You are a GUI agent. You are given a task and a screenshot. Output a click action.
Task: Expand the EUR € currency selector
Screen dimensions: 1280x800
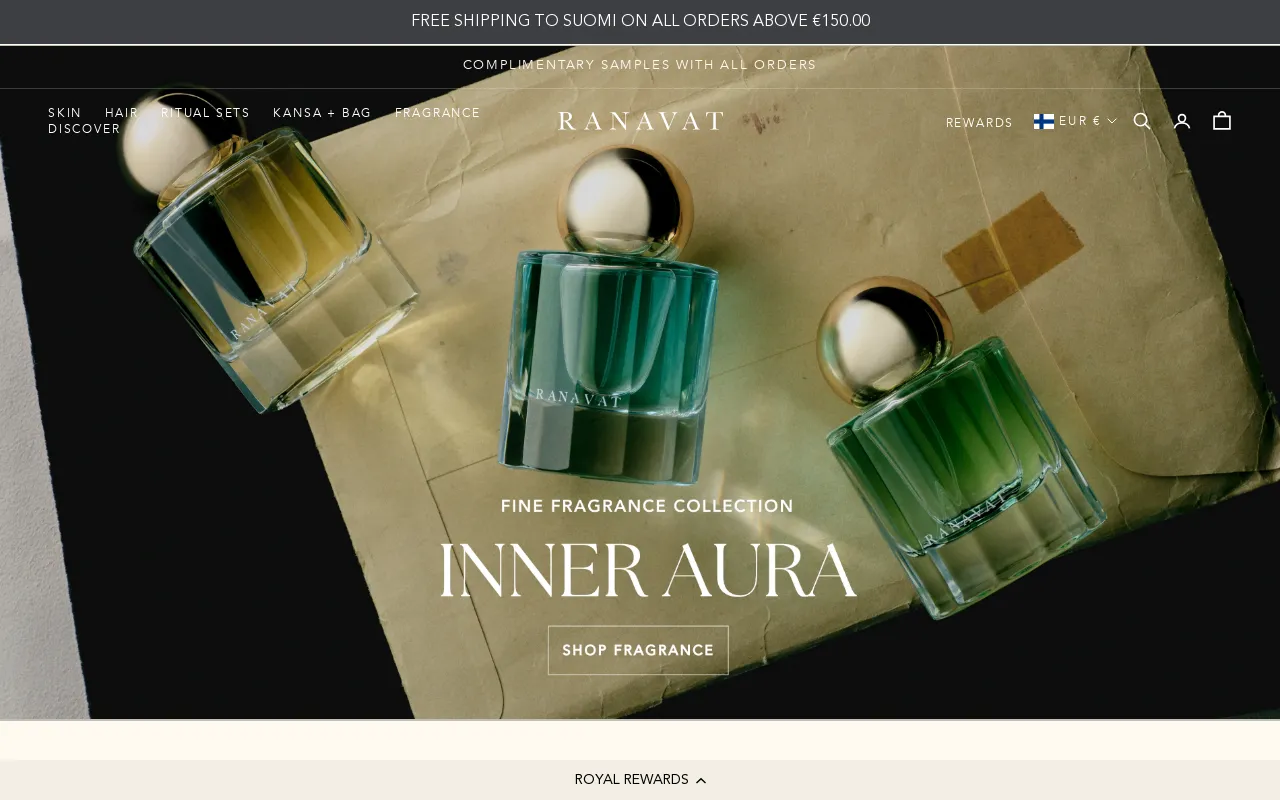pyautogui.click(x=1076, y=121)
